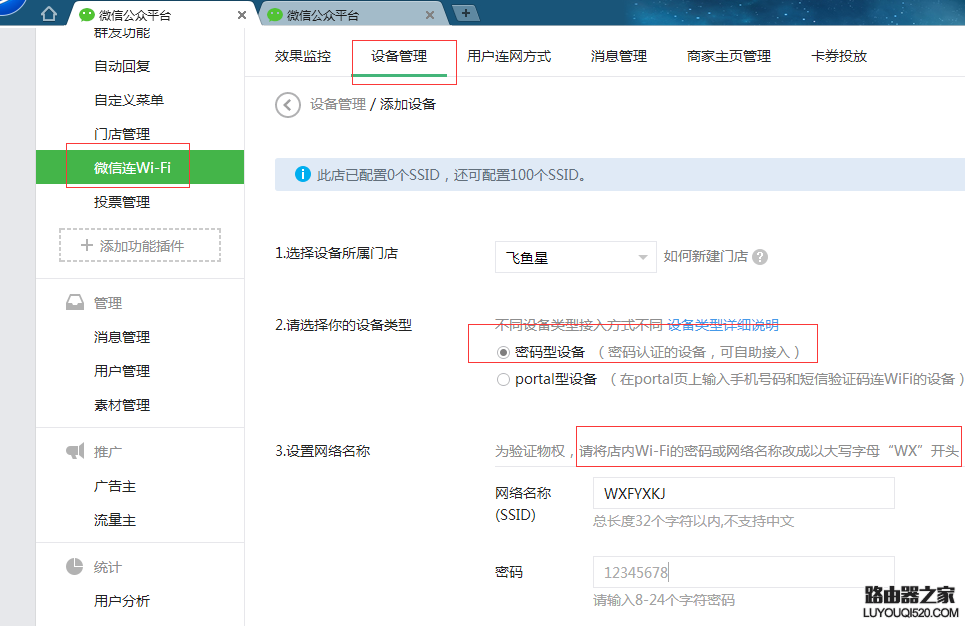The image size is (965, 626).
Task: Click the 统计 pie chart icon in sidebar
Action: 74,566
